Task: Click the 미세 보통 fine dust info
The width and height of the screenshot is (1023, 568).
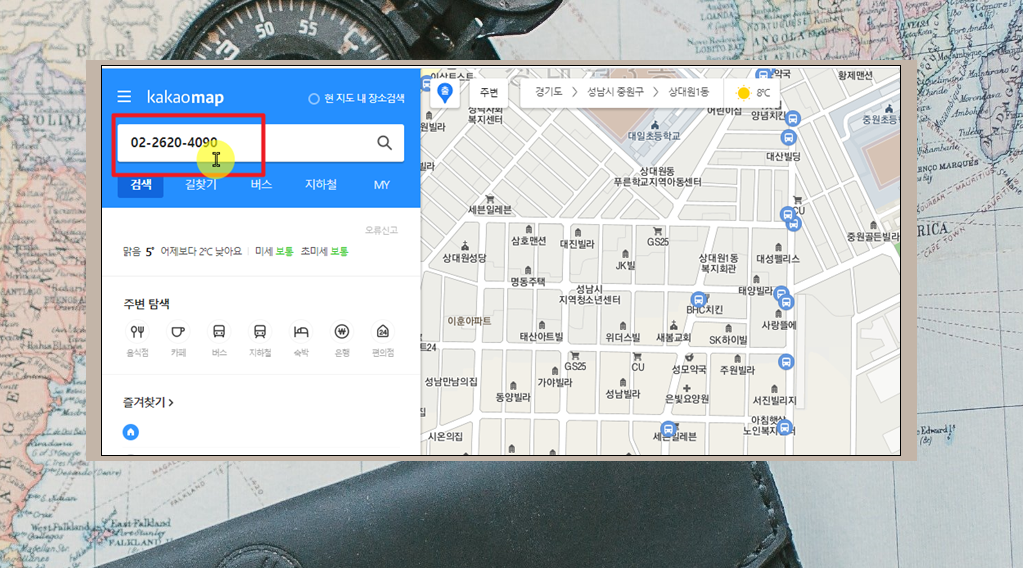Action: (x=274, y=251)
